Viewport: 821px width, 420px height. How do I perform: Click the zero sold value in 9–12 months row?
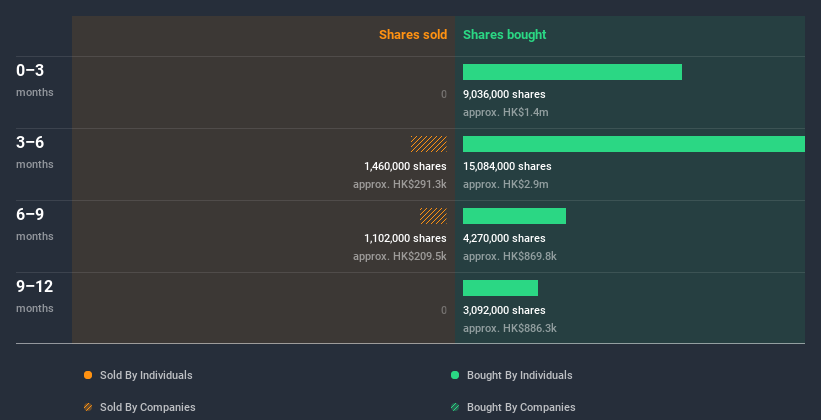(444, 310)
